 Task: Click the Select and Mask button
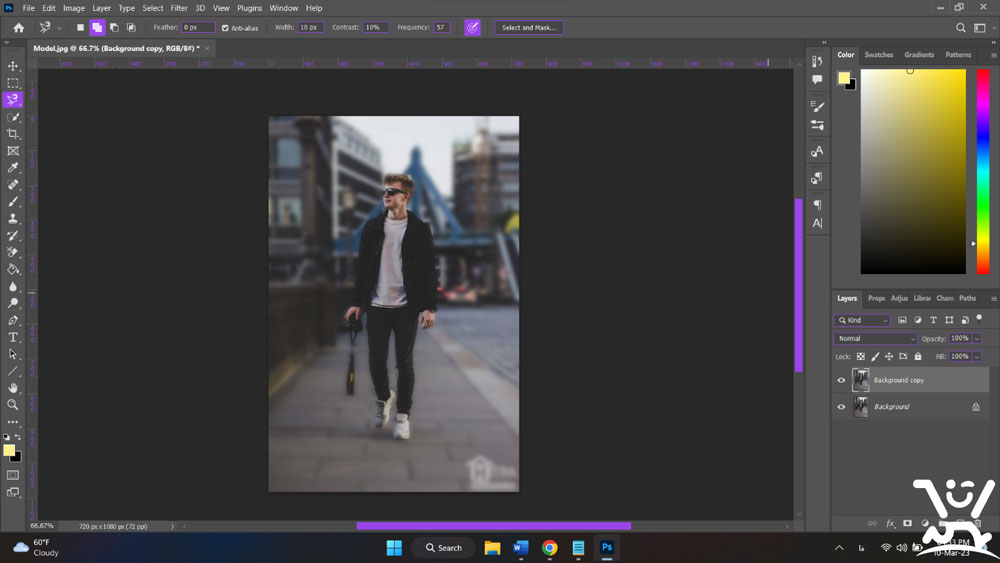coord(529,27)
